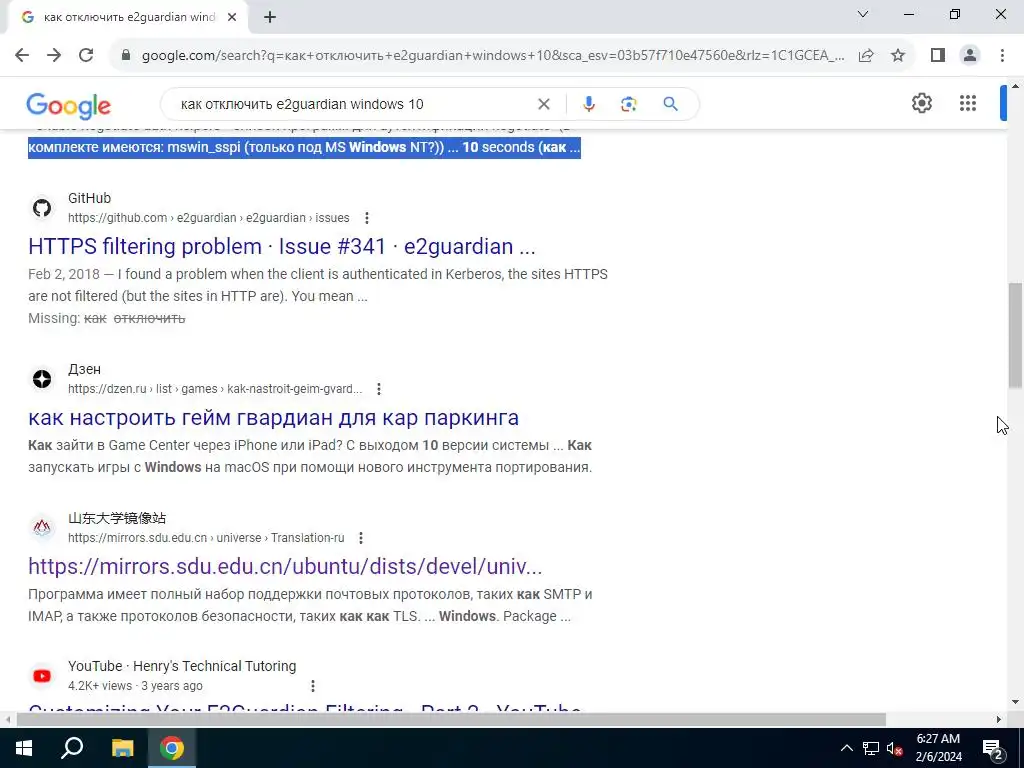Open the notification center icon
Viewport: 1024px width, 768px height.
(x=993, y=748)
